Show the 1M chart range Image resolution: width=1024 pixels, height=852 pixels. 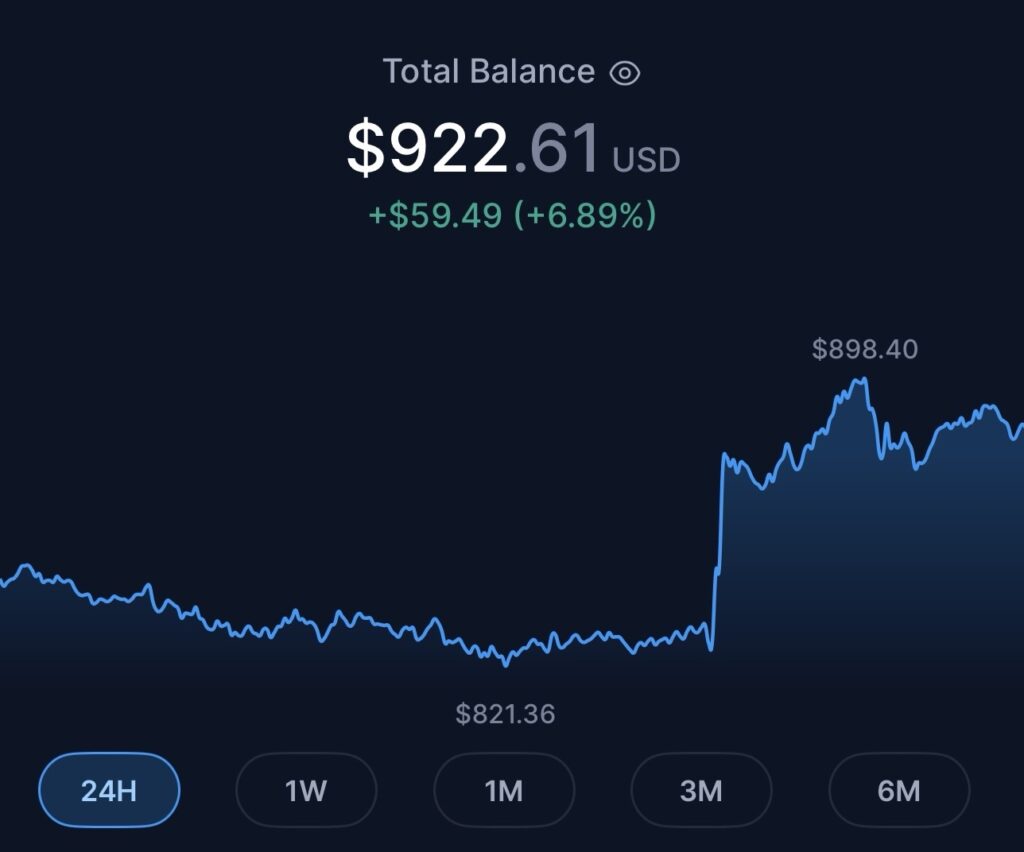tap(504, 790)
